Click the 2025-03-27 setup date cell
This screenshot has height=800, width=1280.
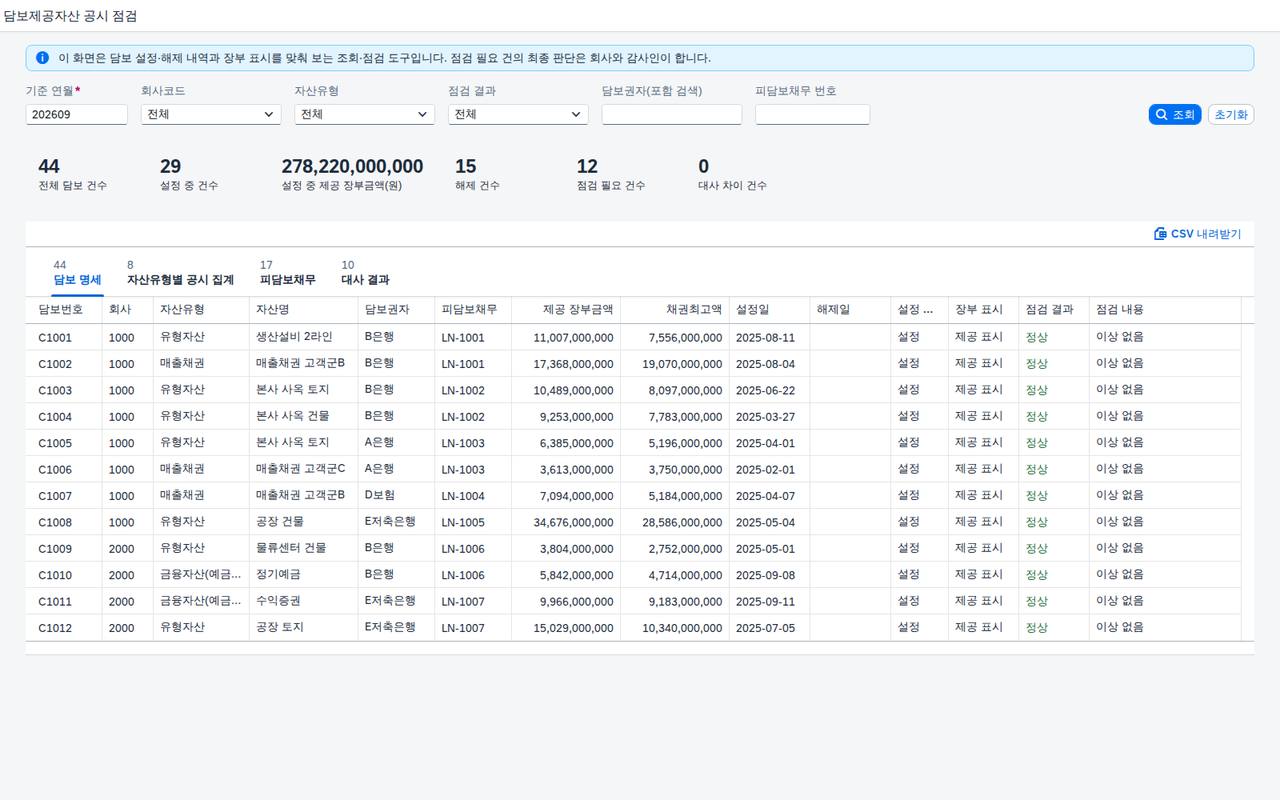tap(770, 417)
